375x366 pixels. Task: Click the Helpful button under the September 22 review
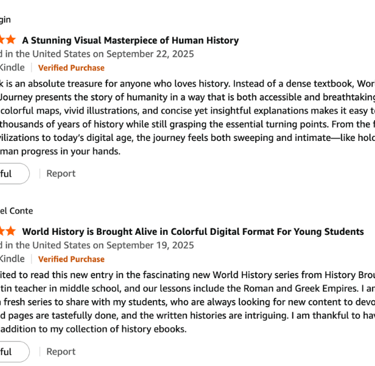[15, 173]
